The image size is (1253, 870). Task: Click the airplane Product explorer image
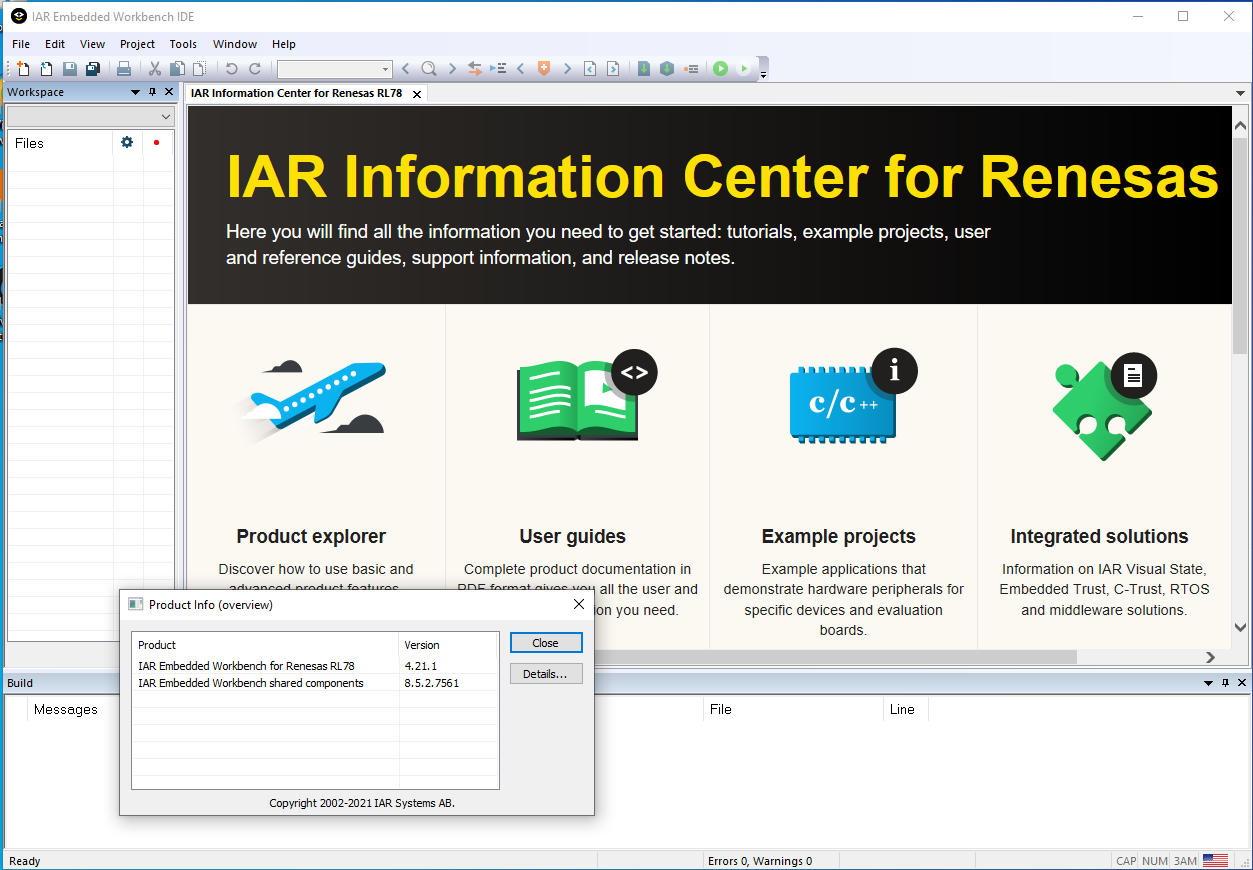pyautogui.click(x=311, y=402)
